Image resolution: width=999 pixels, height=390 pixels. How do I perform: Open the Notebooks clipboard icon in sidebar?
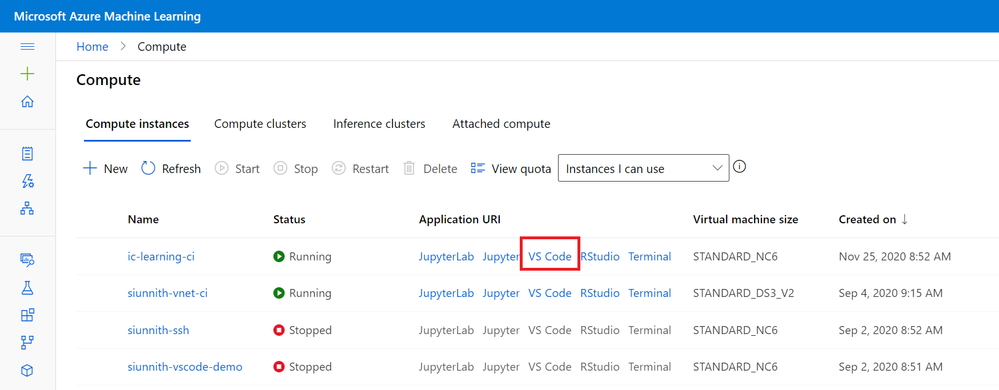(x=27, y=154)
